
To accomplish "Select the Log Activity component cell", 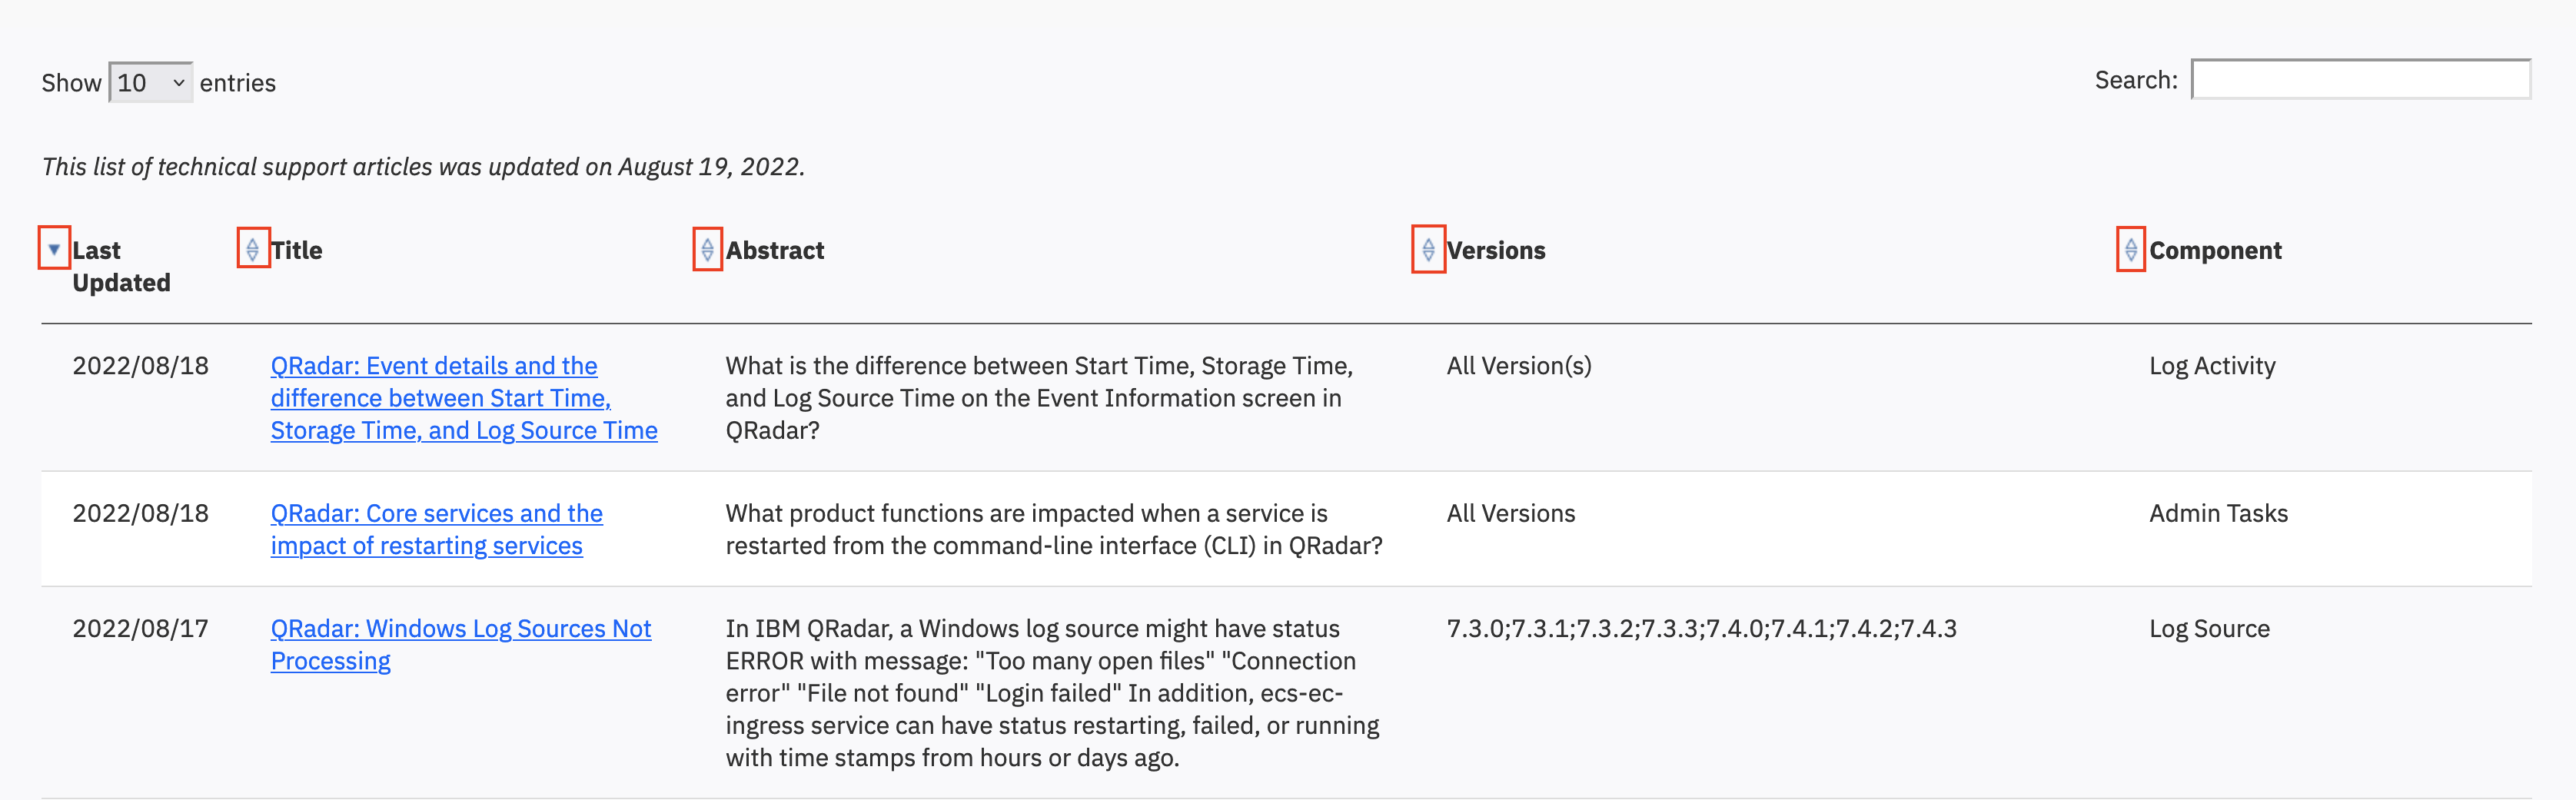I will 2212,366.
